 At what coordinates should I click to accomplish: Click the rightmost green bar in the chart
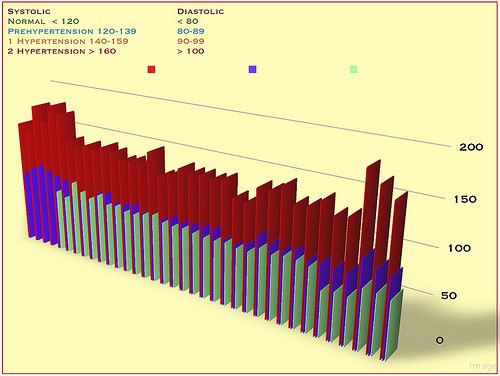tap(395, 325)
